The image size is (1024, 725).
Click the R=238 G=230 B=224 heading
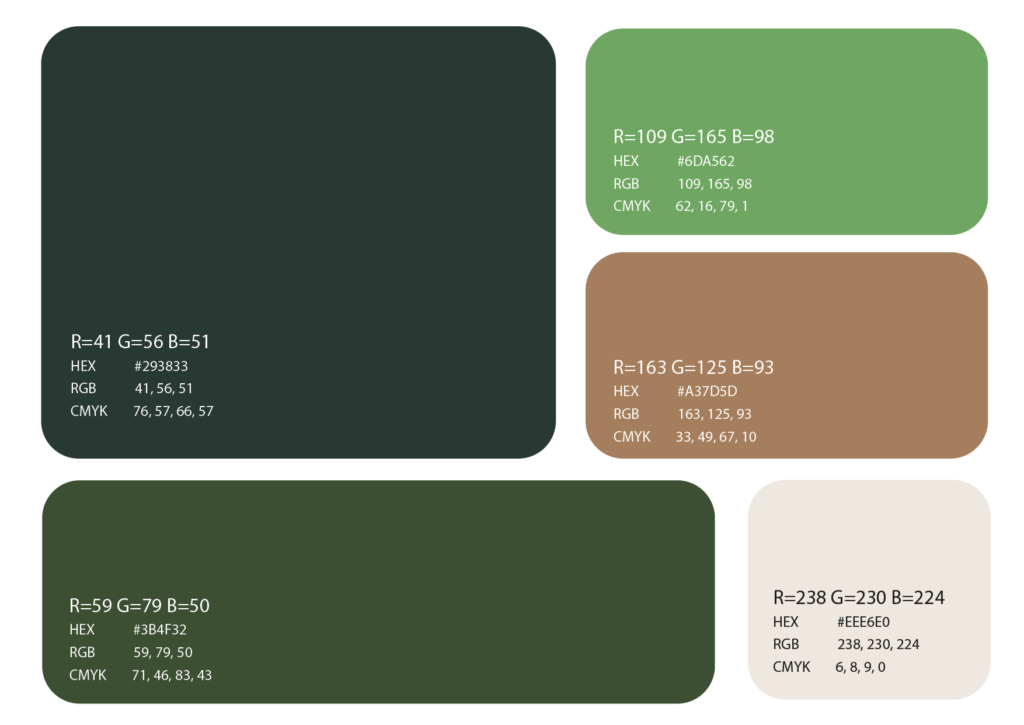[x=859, y=598]
